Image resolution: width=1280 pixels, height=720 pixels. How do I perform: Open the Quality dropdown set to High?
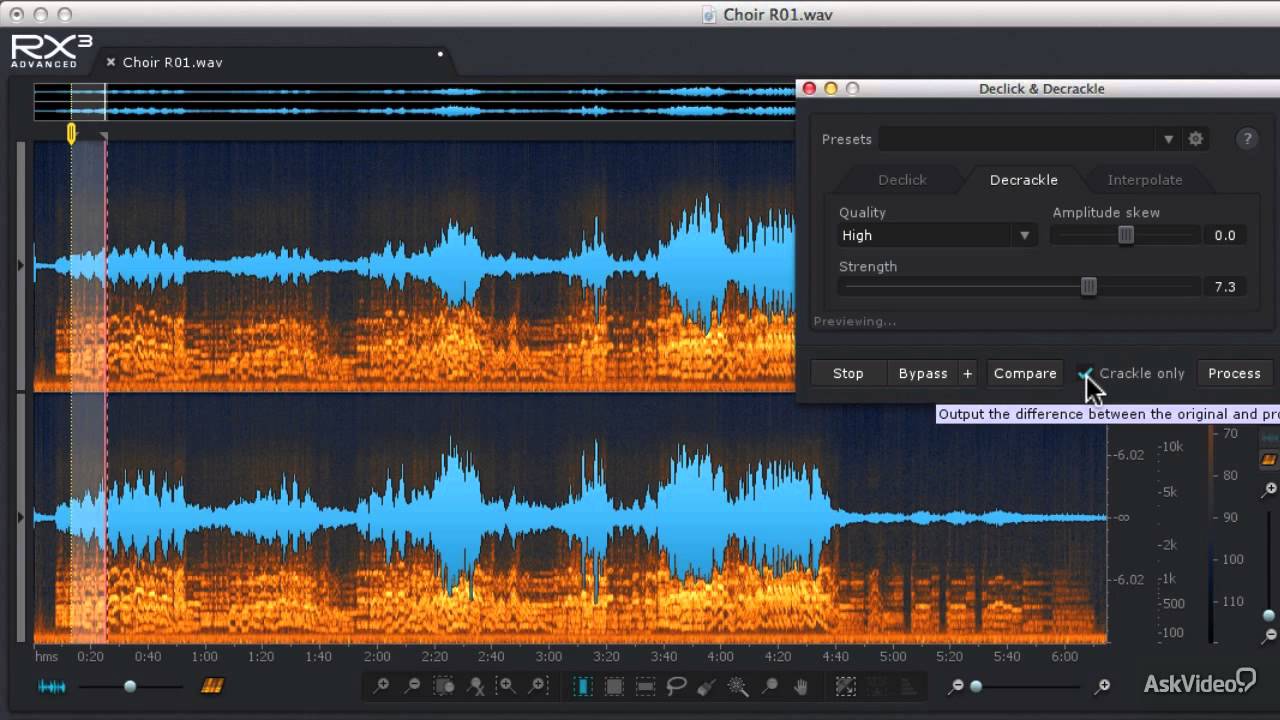(x=937, y=235)
